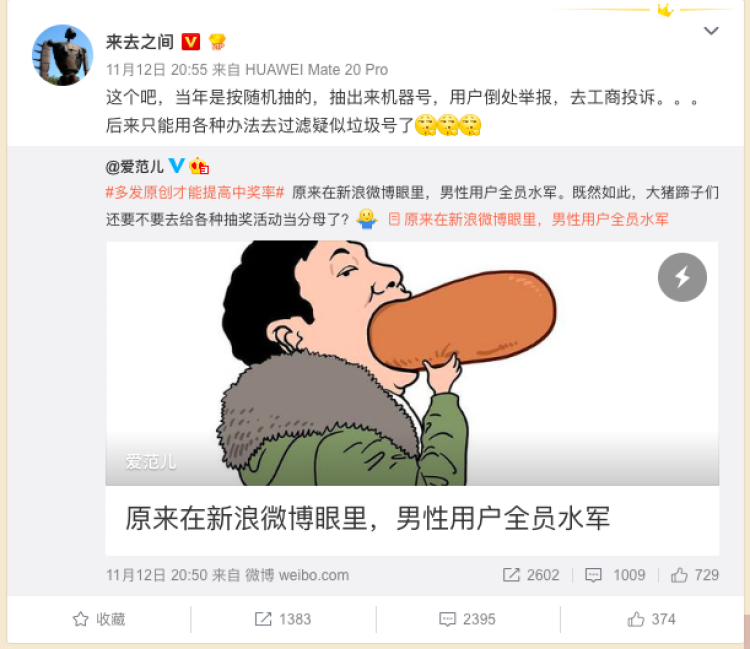Click the original post comment icon 1009
This screenshot has width=750, height=649.
pyautogui.click(x=615, y=574)
